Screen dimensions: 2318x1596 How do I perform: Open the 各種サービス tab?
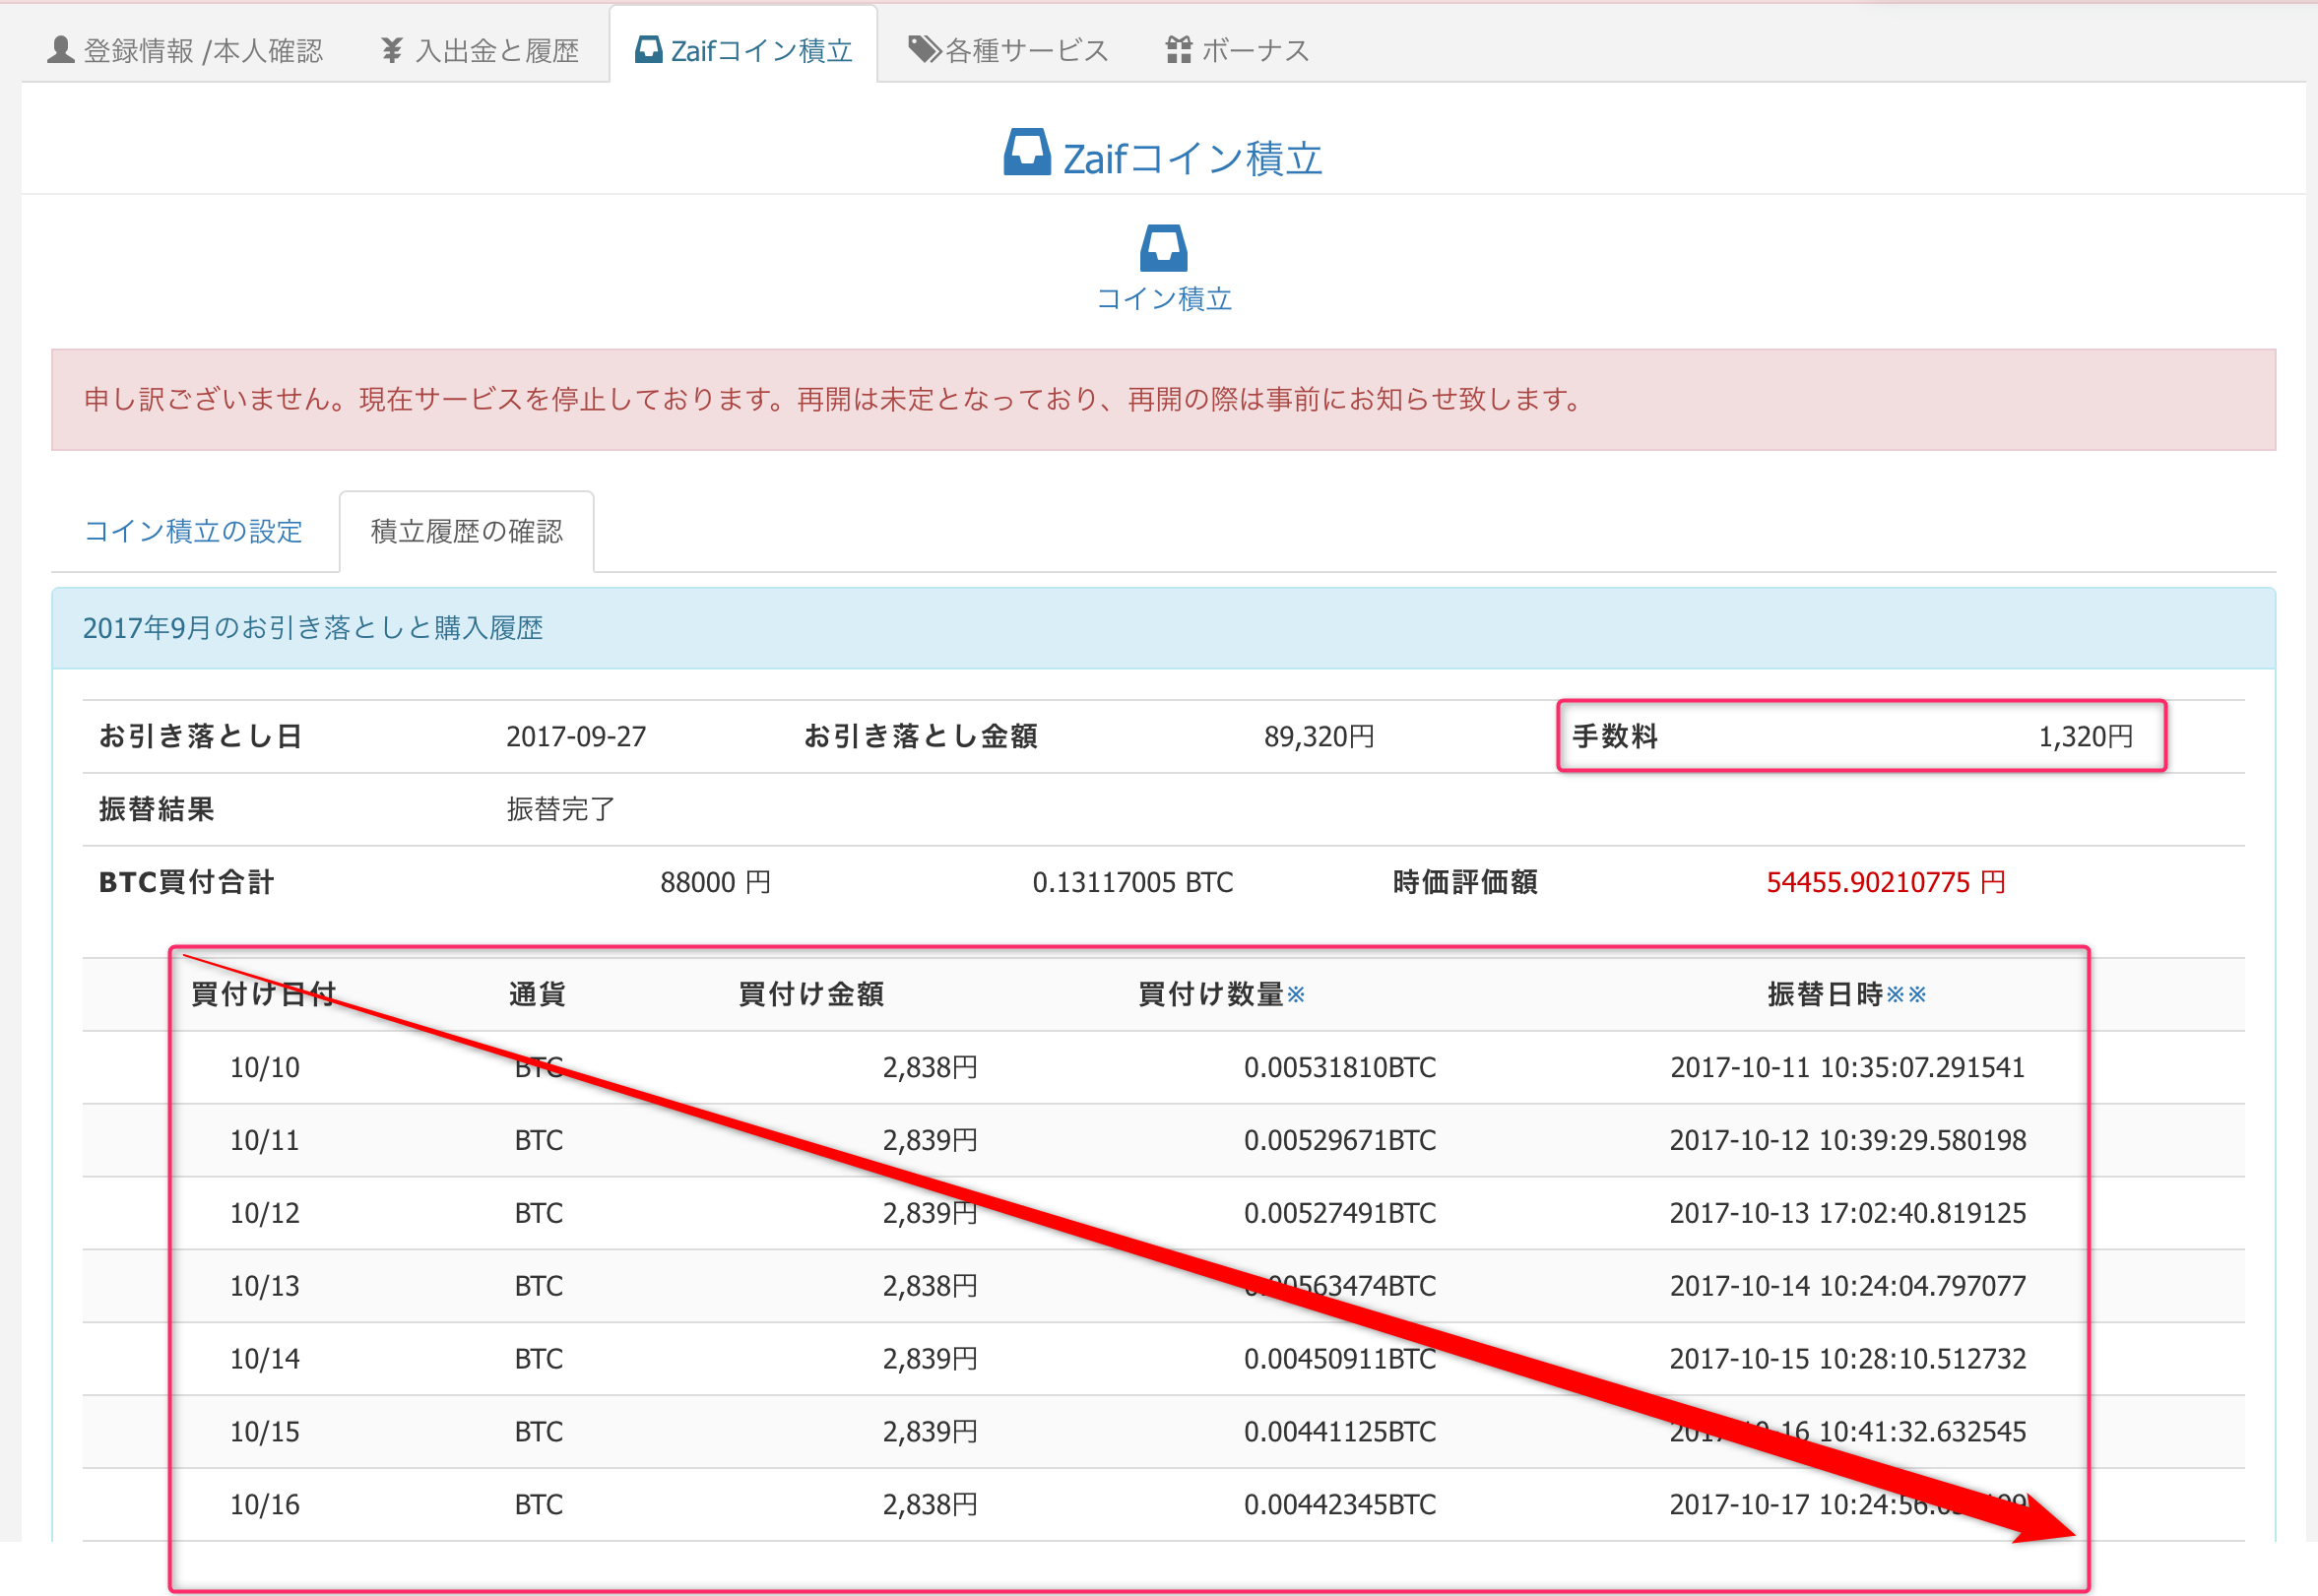(1008, 50)
